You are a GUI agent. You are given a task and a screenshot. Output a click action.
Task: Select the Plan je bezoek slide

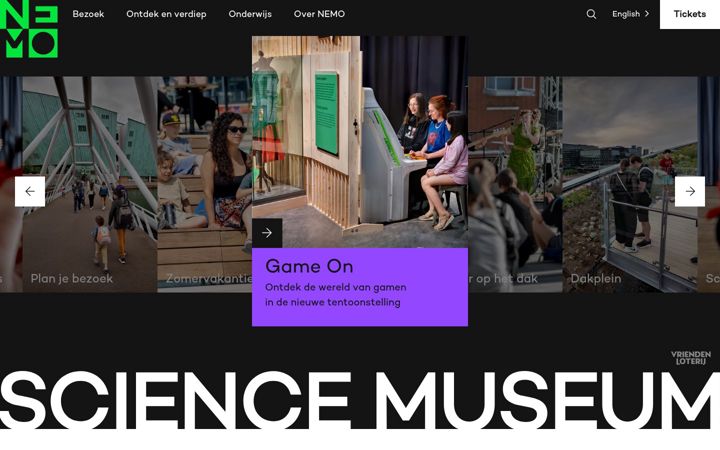tap(90, 184)
